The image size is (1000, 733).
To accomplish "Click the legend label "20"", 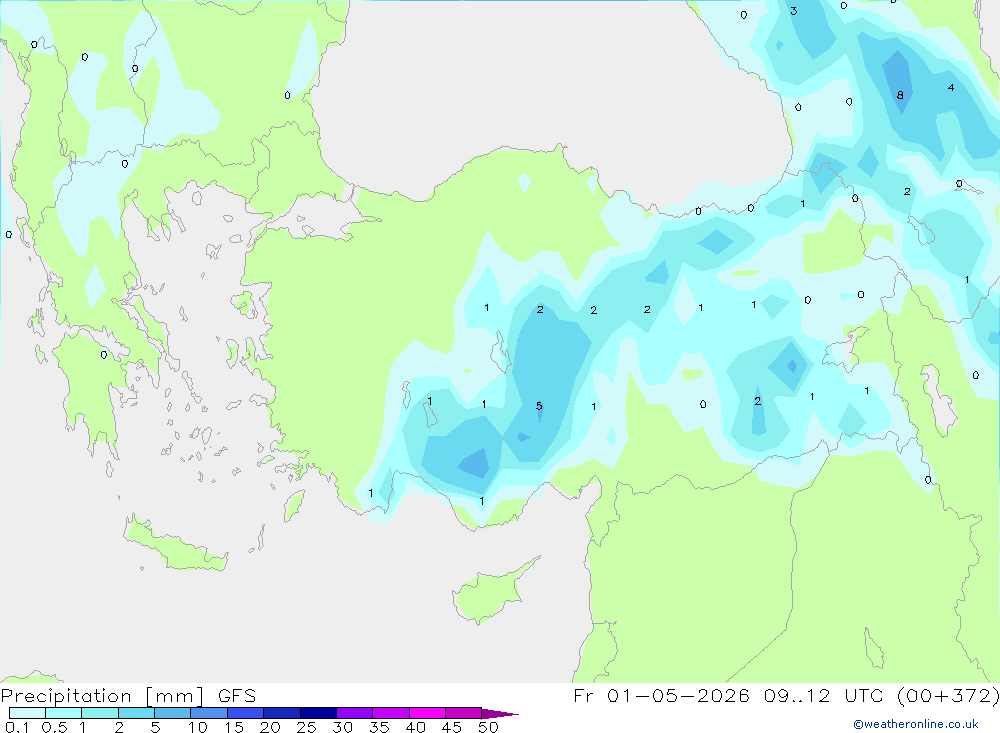I will coord(270,727).
